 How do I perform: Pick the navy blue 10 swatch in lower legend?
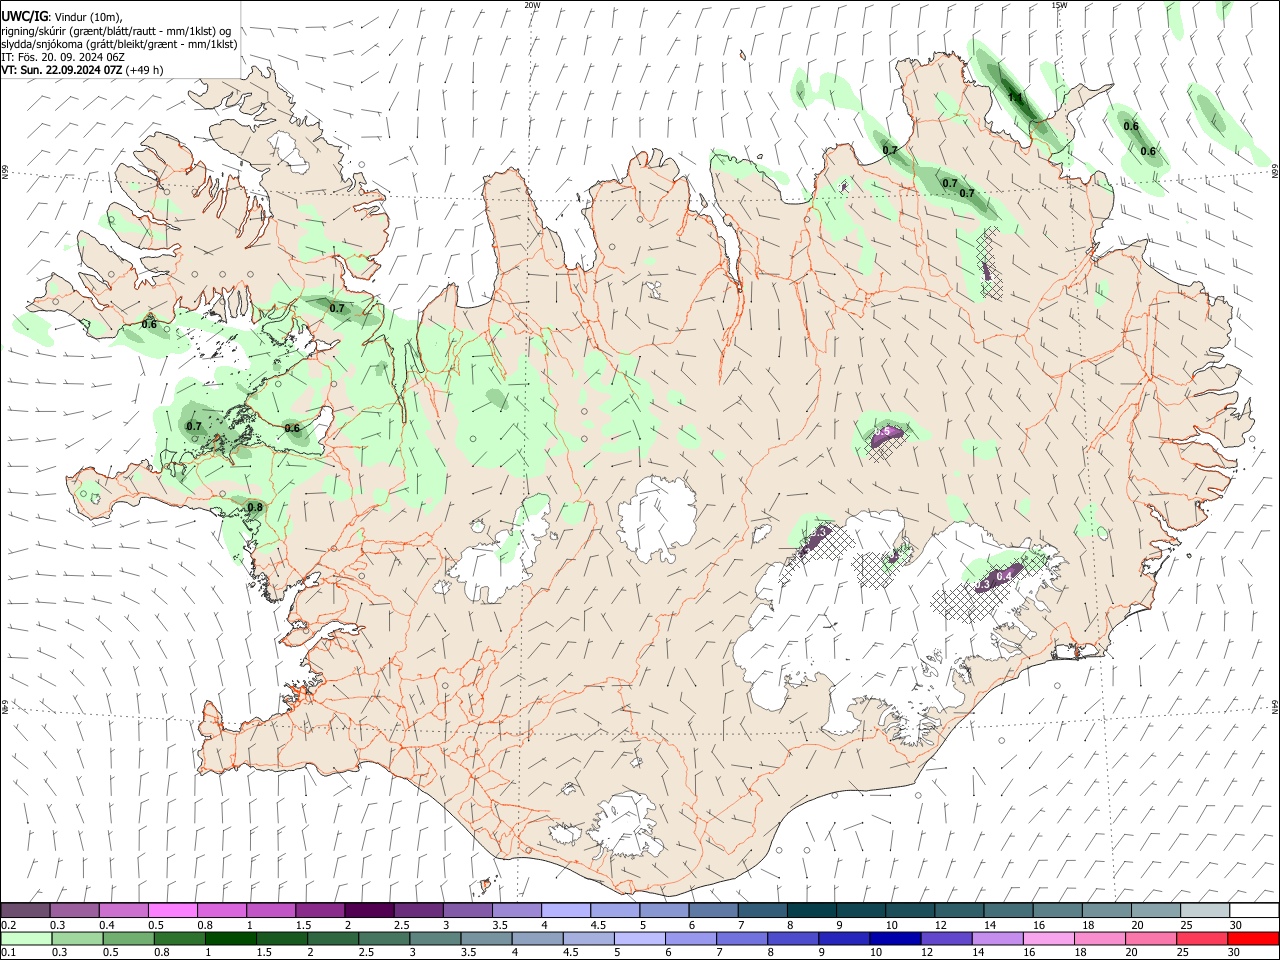point(895,939)
